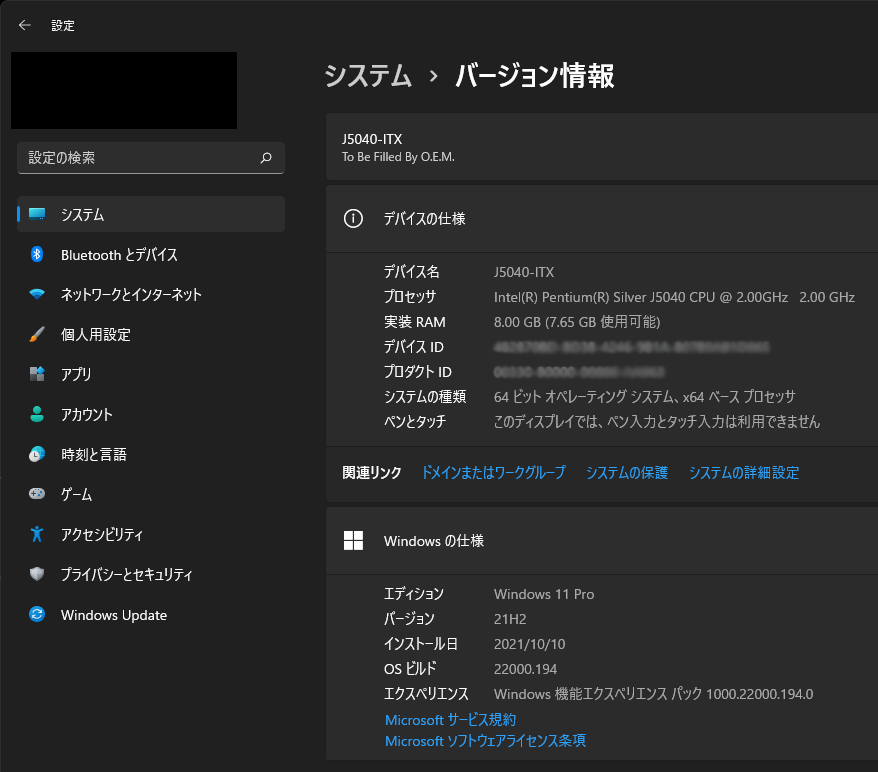Viewport: 878px width, 772px height.
Task: Click the システム monitor icon in sidebar
Action: [x=37, y=214]
